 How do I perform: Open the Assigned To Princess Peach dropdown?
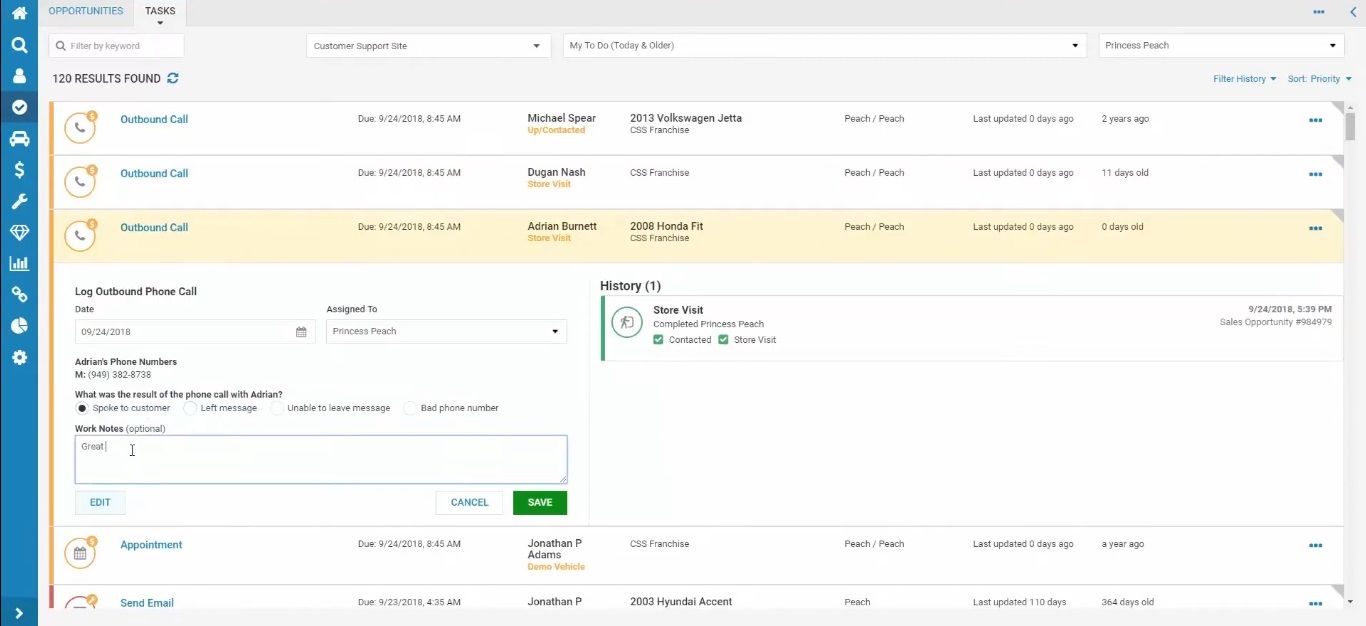click(x=446, y=332)
